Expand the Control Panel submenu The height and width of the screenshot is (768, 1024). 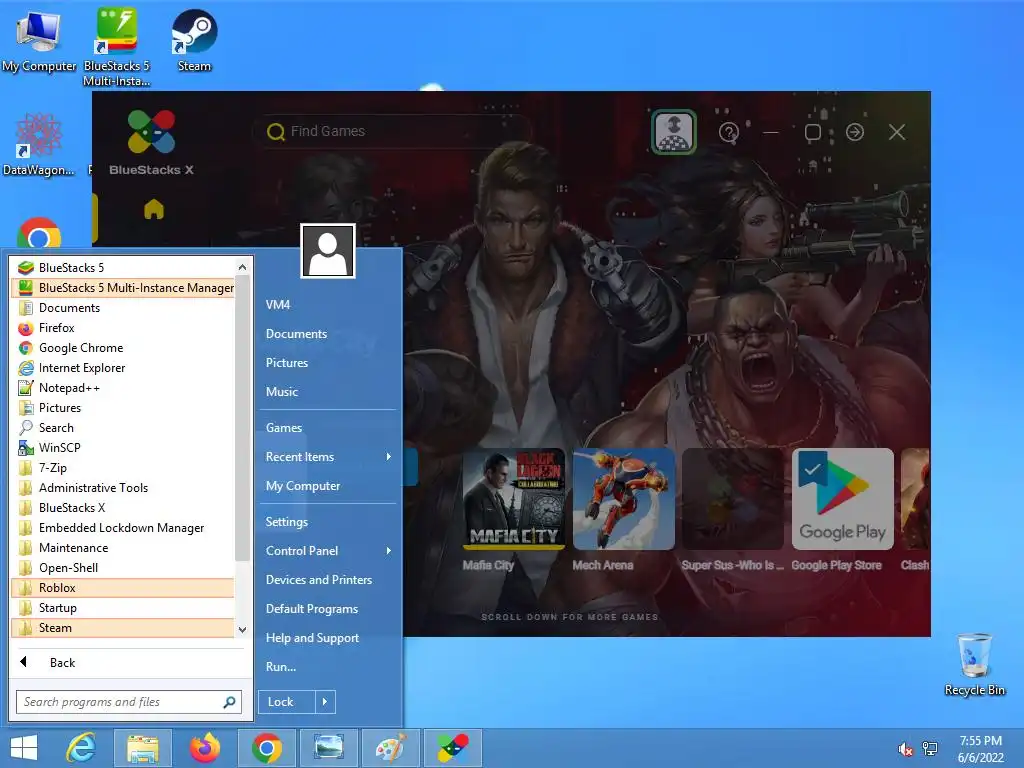point(328,551)
